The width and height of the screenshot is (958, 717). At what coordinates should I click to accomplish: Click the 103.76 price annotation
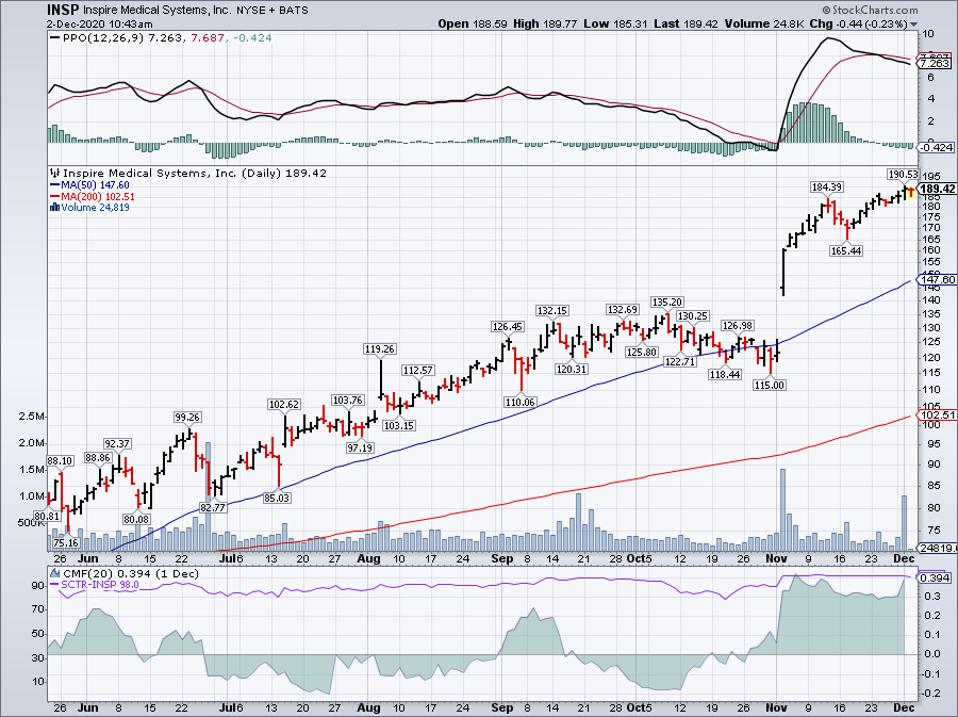348,401
